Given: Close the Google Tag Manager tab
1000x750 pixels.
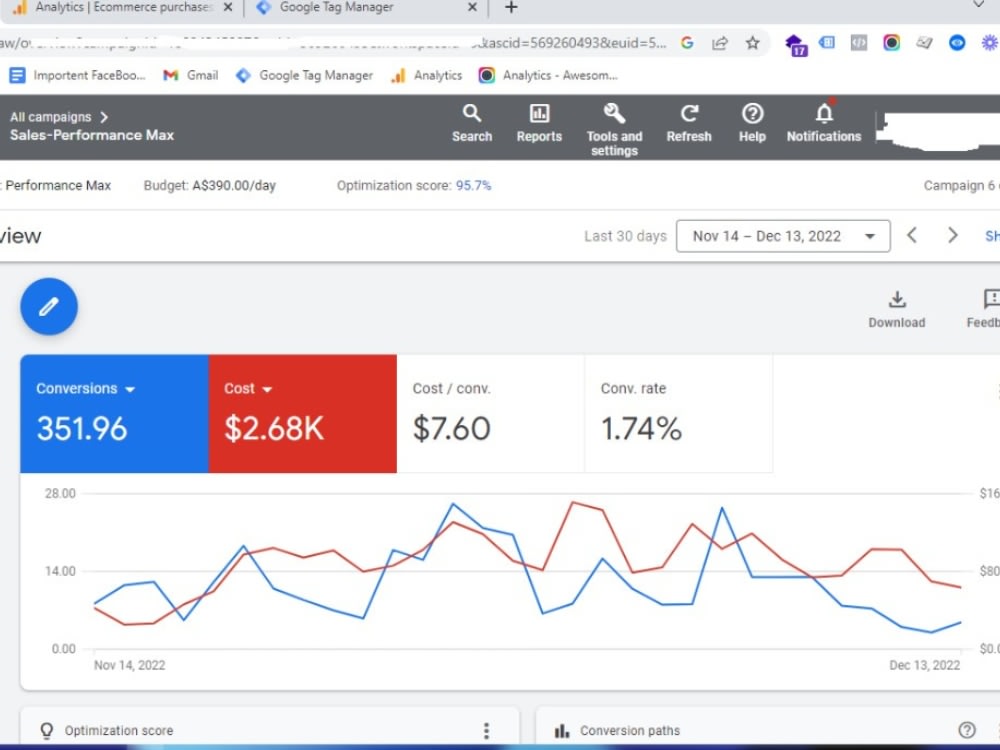Looking at the screenshot, I should tap(472, 8).
